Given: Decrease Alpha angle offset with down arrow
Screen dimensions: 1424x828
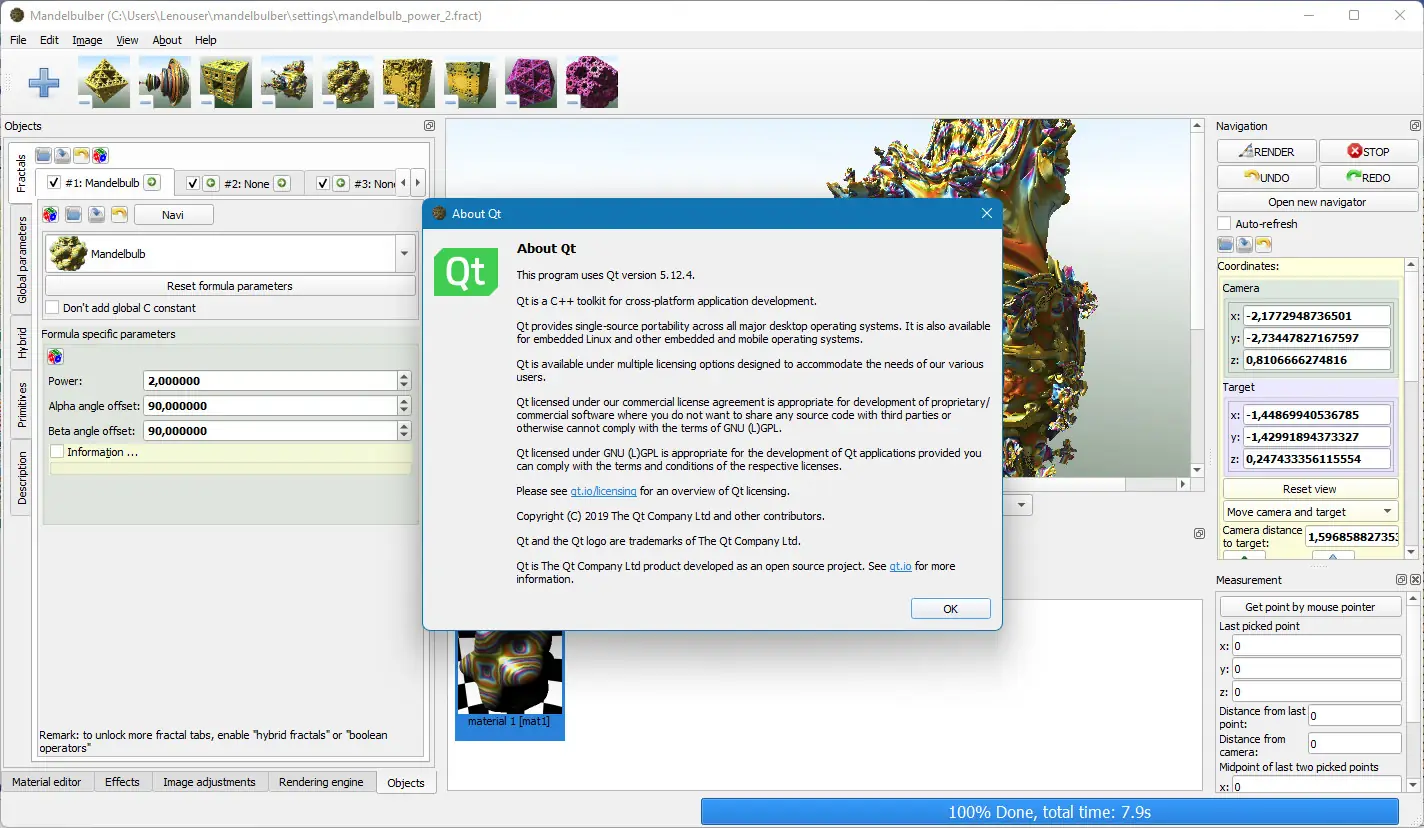Looking at the screenshot, I should coord(404,411).
